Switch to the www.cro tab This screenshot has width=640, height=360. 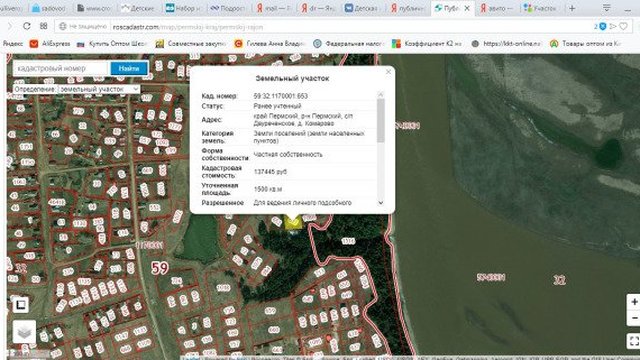tap(94, 8)
